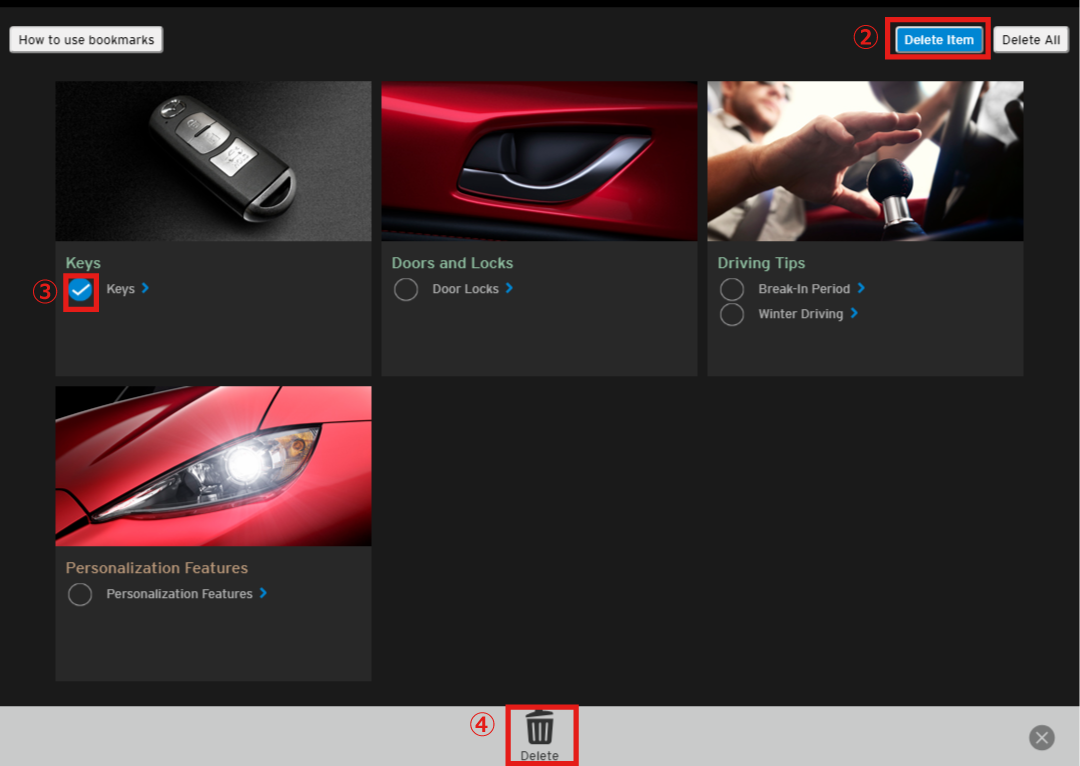Open the gear shift driving thumbnail
1080x766 pixels.
pos(865,161)
